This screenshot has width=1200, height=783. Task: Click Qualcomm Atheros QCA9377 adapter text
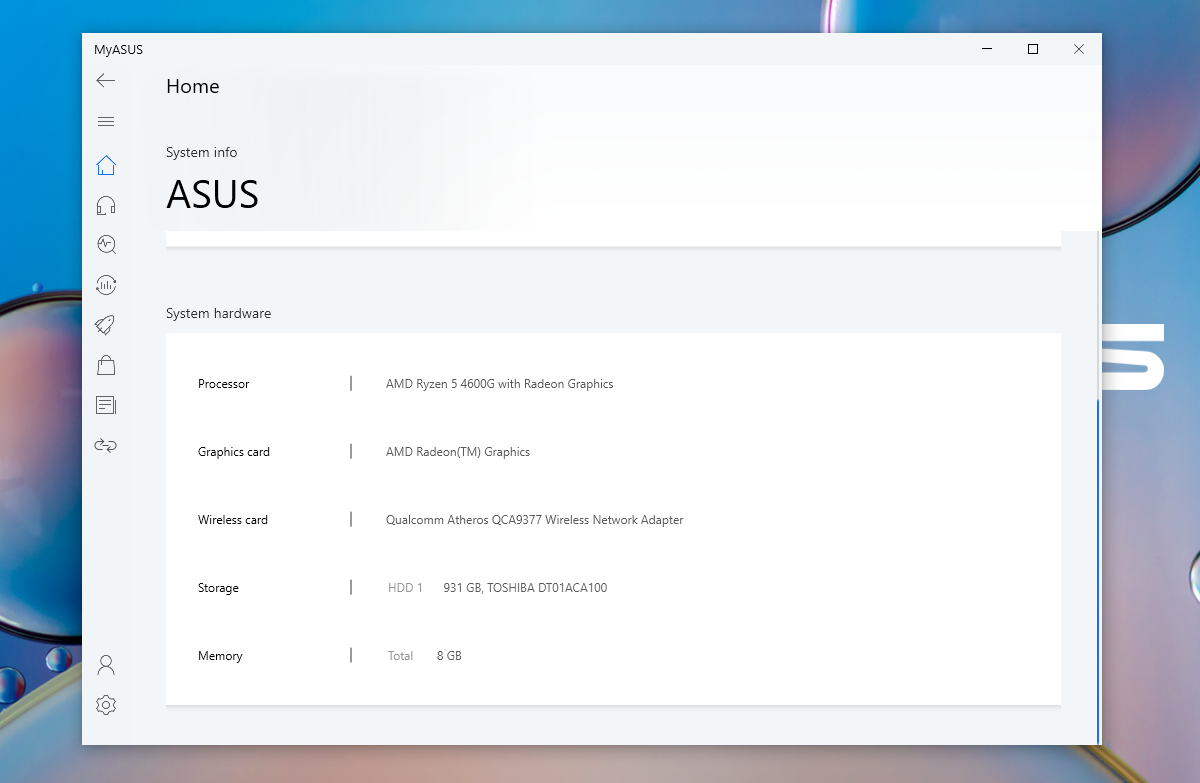(535, 520)
